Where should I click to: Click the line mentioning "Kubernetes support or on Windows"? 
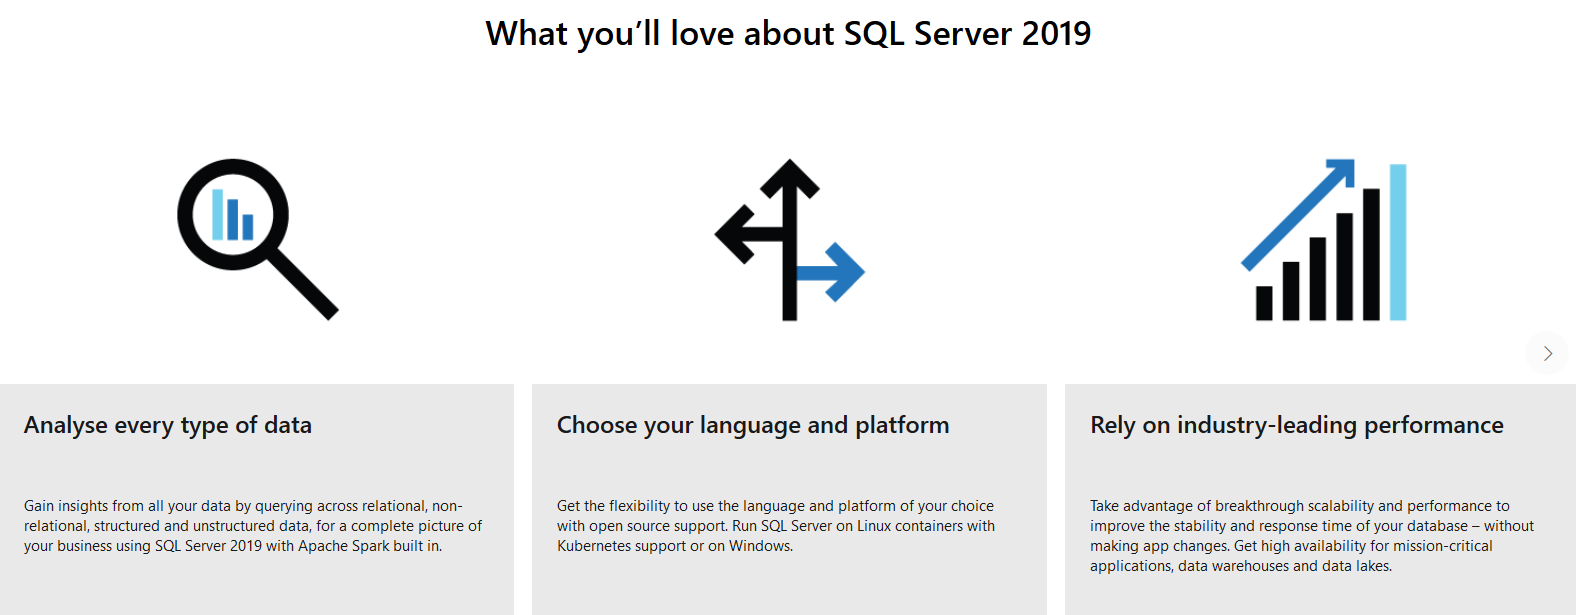675,546
